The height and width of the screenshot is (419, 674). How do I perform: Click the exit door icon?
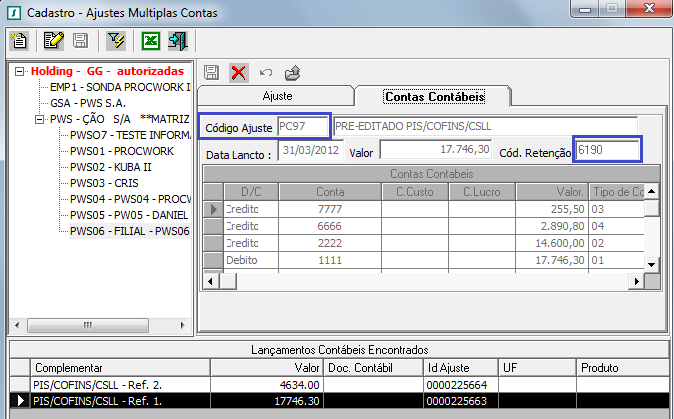[178, 41]
